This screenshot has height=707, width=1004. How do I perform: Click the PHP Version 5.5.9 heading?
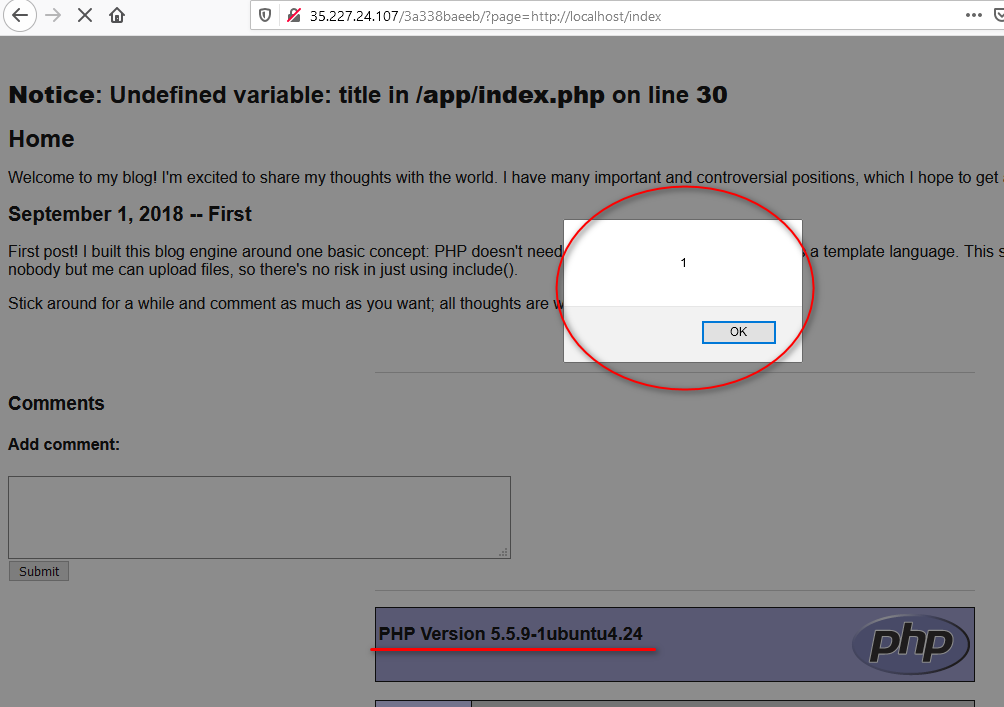(x=510, y=634)
